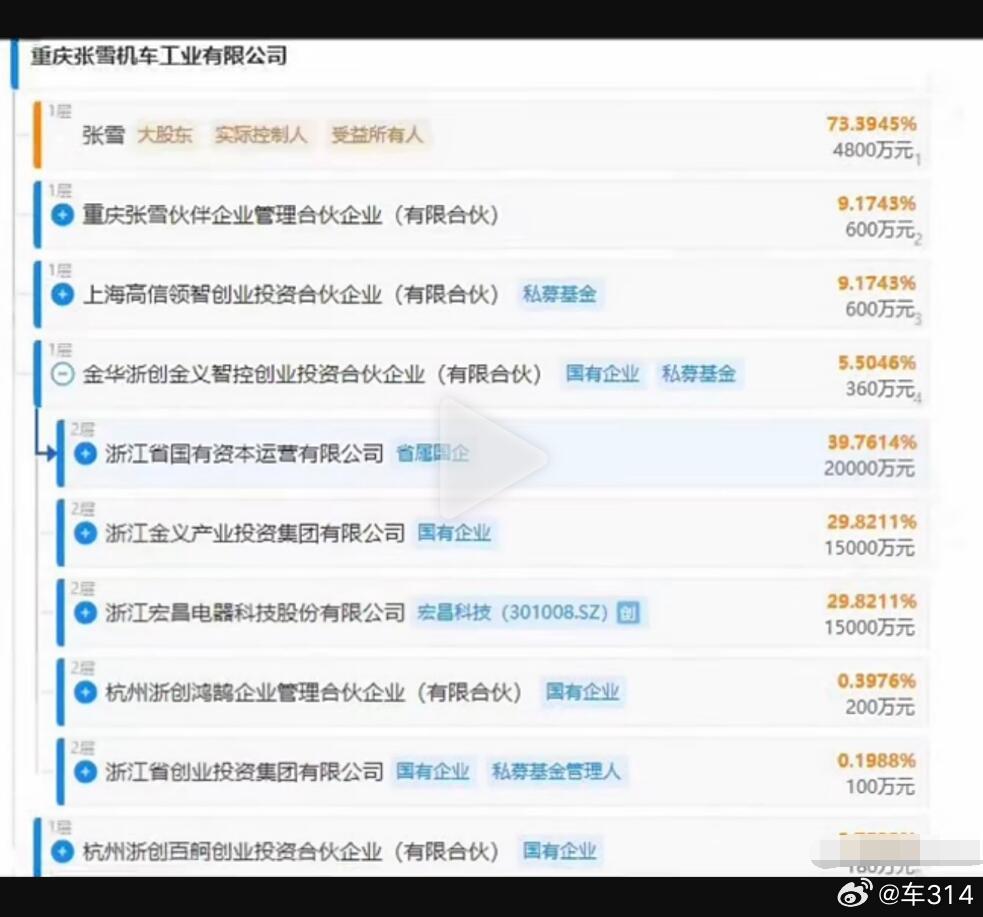This screenshot has height=917, width=983.
Task: Click 国有企业 tag on 金华浙创金义智控 row
Action: point(602,374)
